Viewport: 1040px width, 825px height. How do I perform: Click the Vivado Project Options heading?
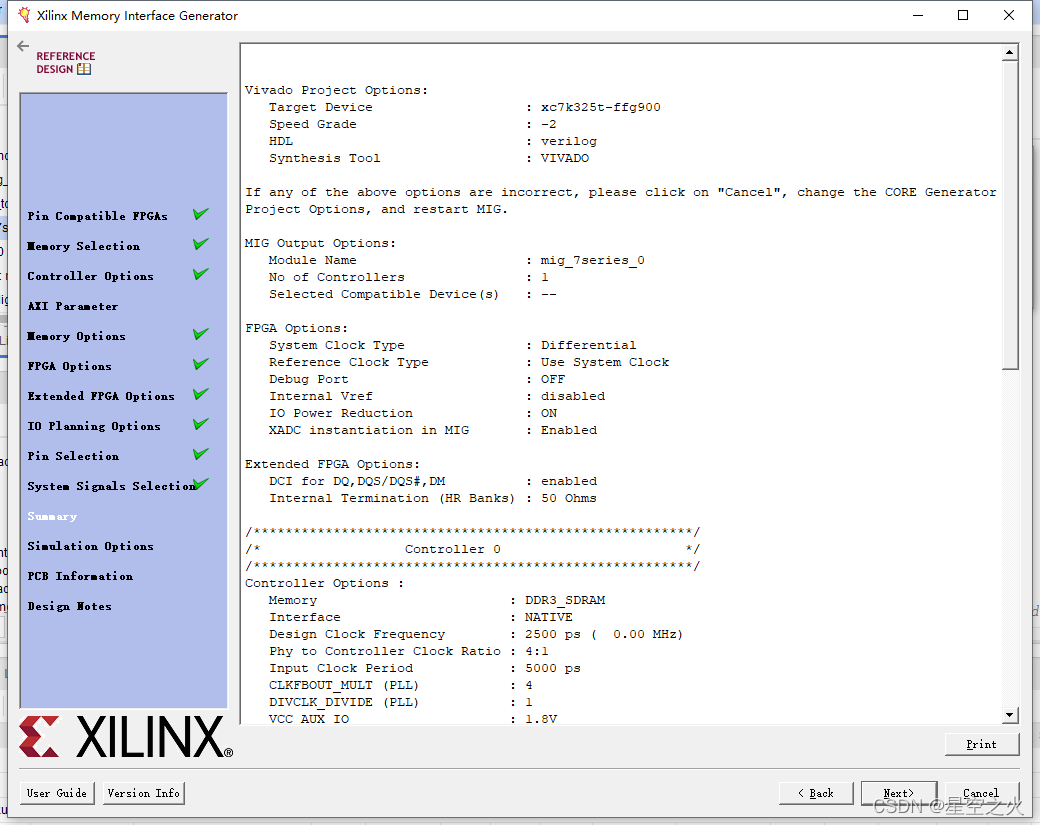[336, 90]
